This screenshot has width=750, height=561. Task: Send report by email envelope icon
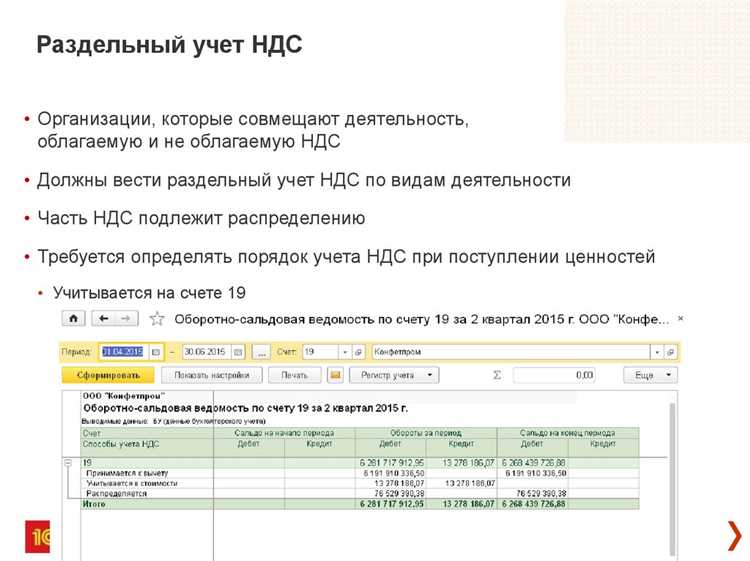click(x=335, y=375)
